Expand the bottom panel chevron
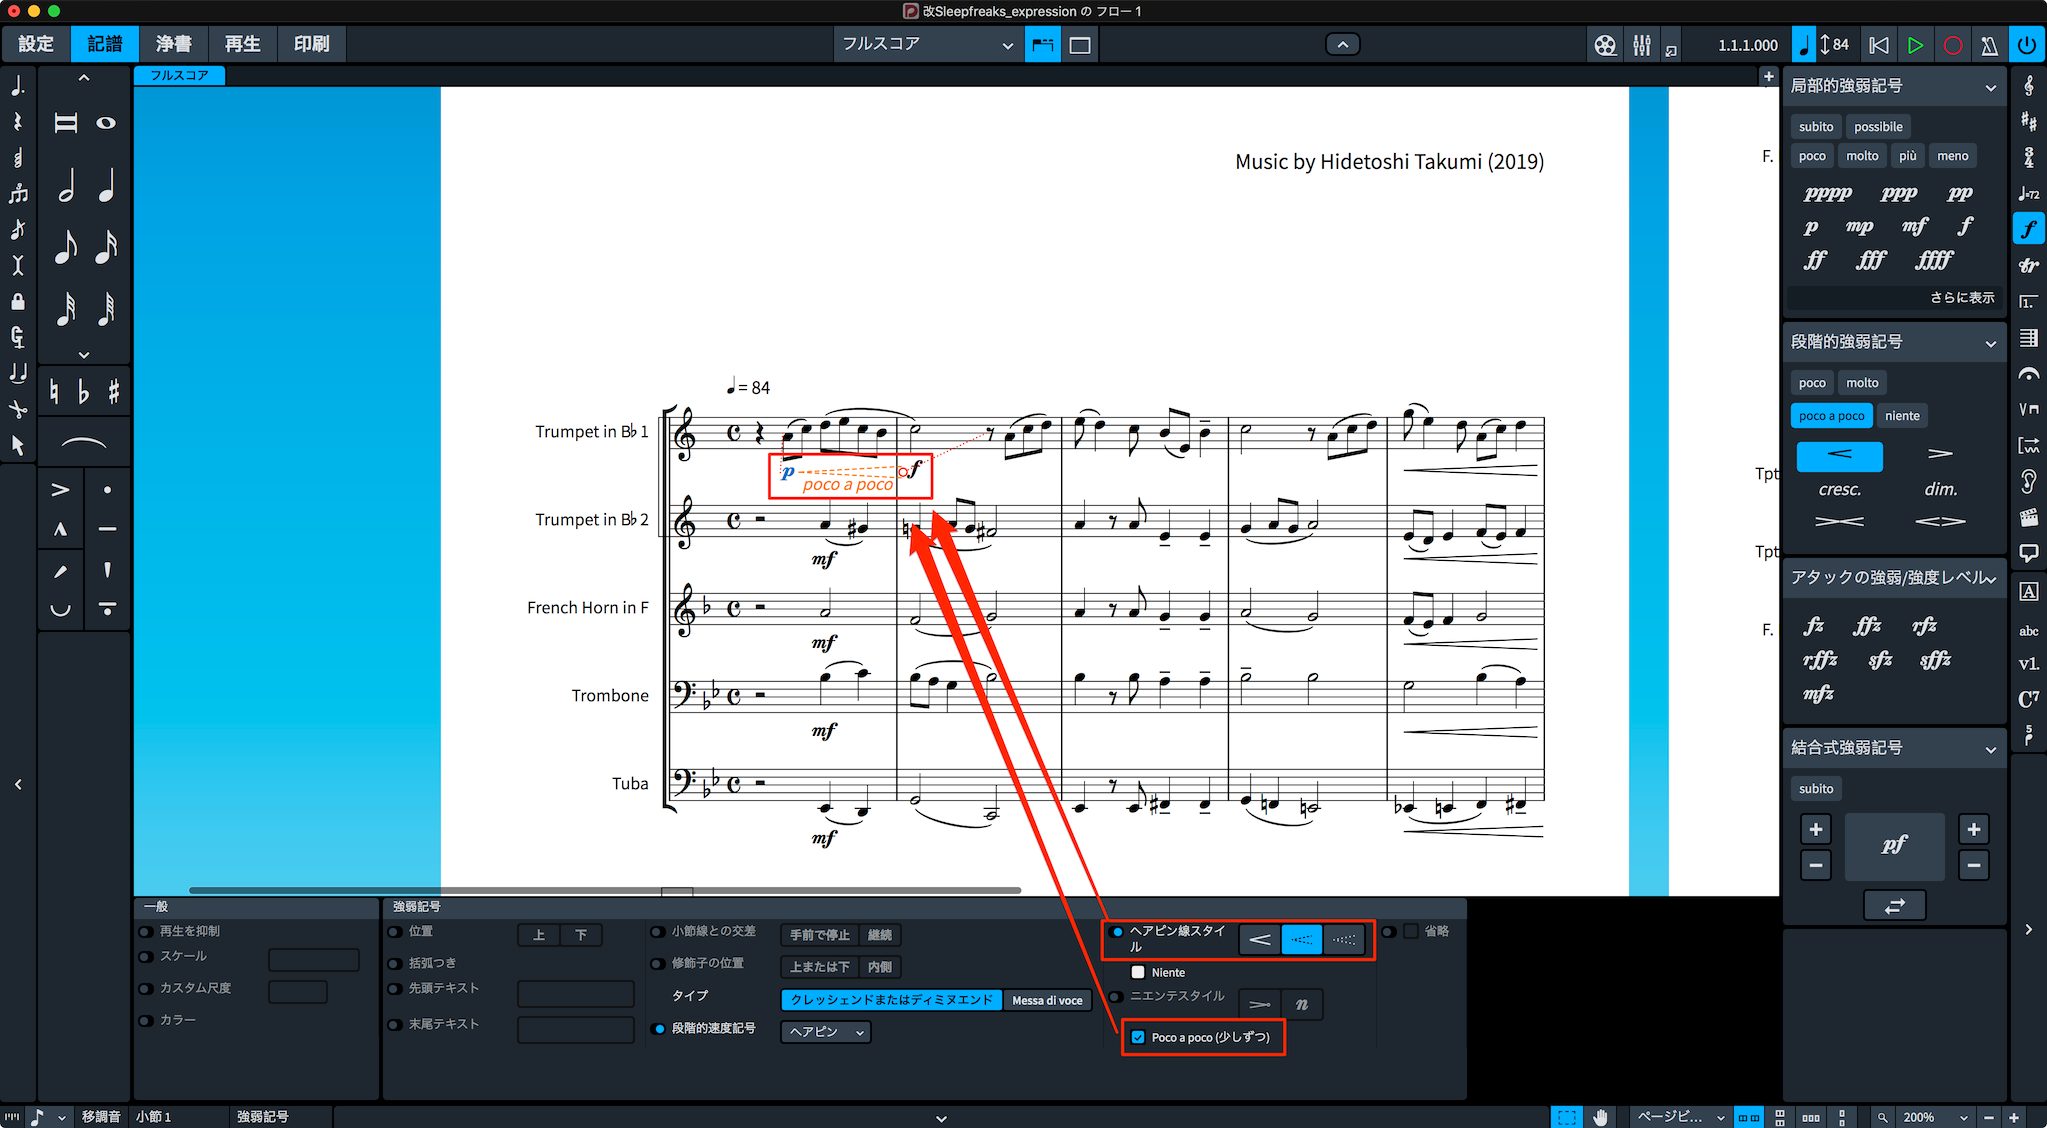The image size is (2047, 1128). 940,1118
